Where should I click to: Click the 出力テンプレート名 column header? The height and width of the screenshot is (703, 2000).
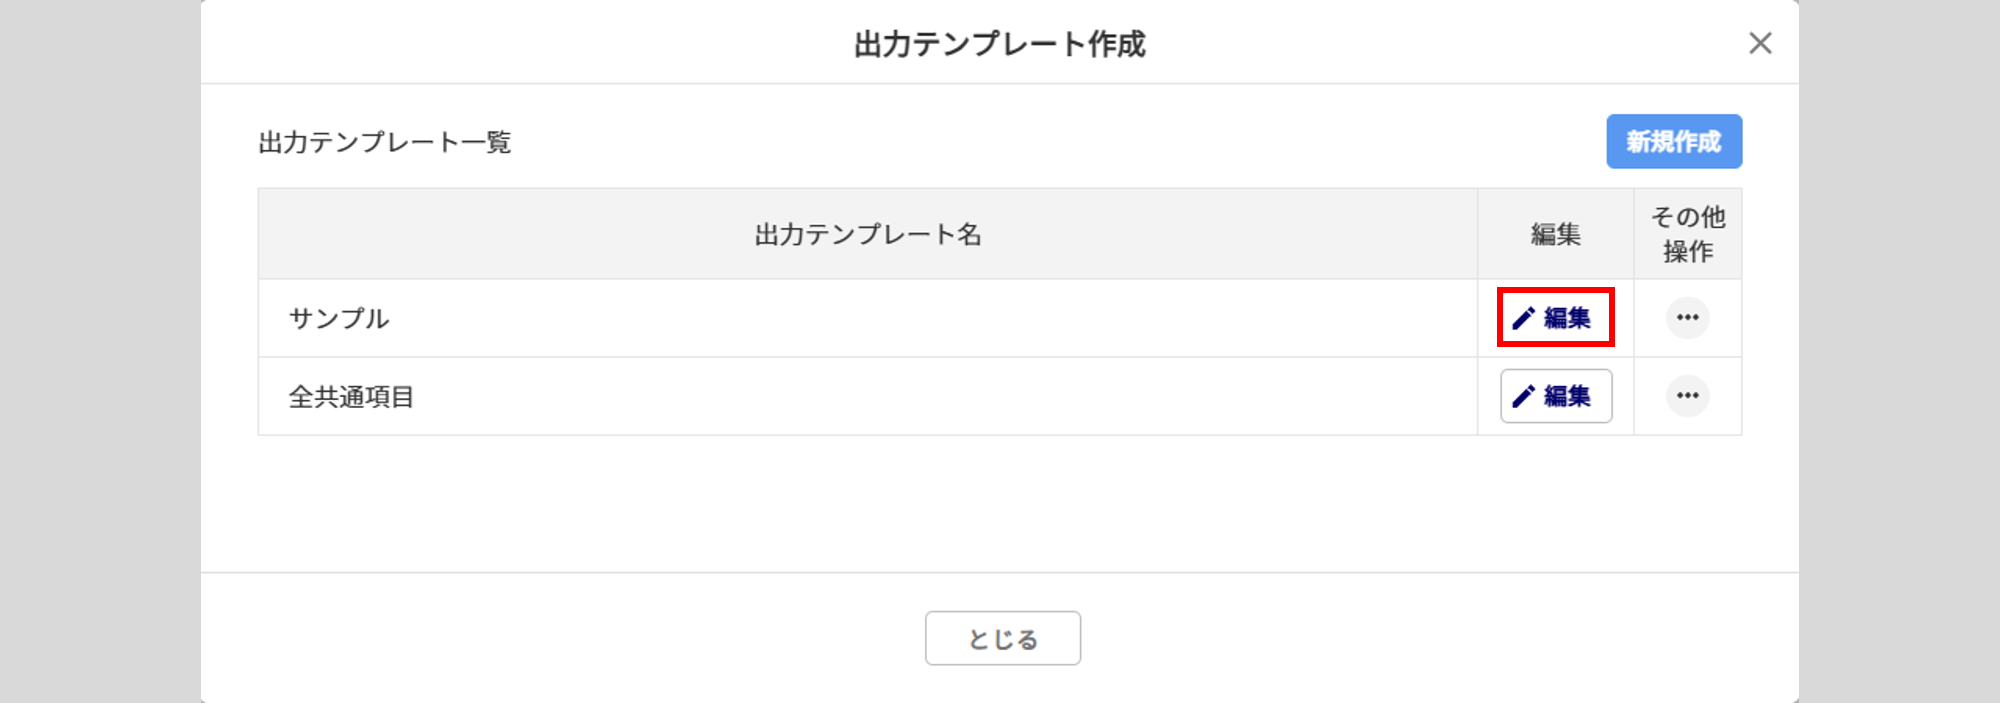coord(867,234)
